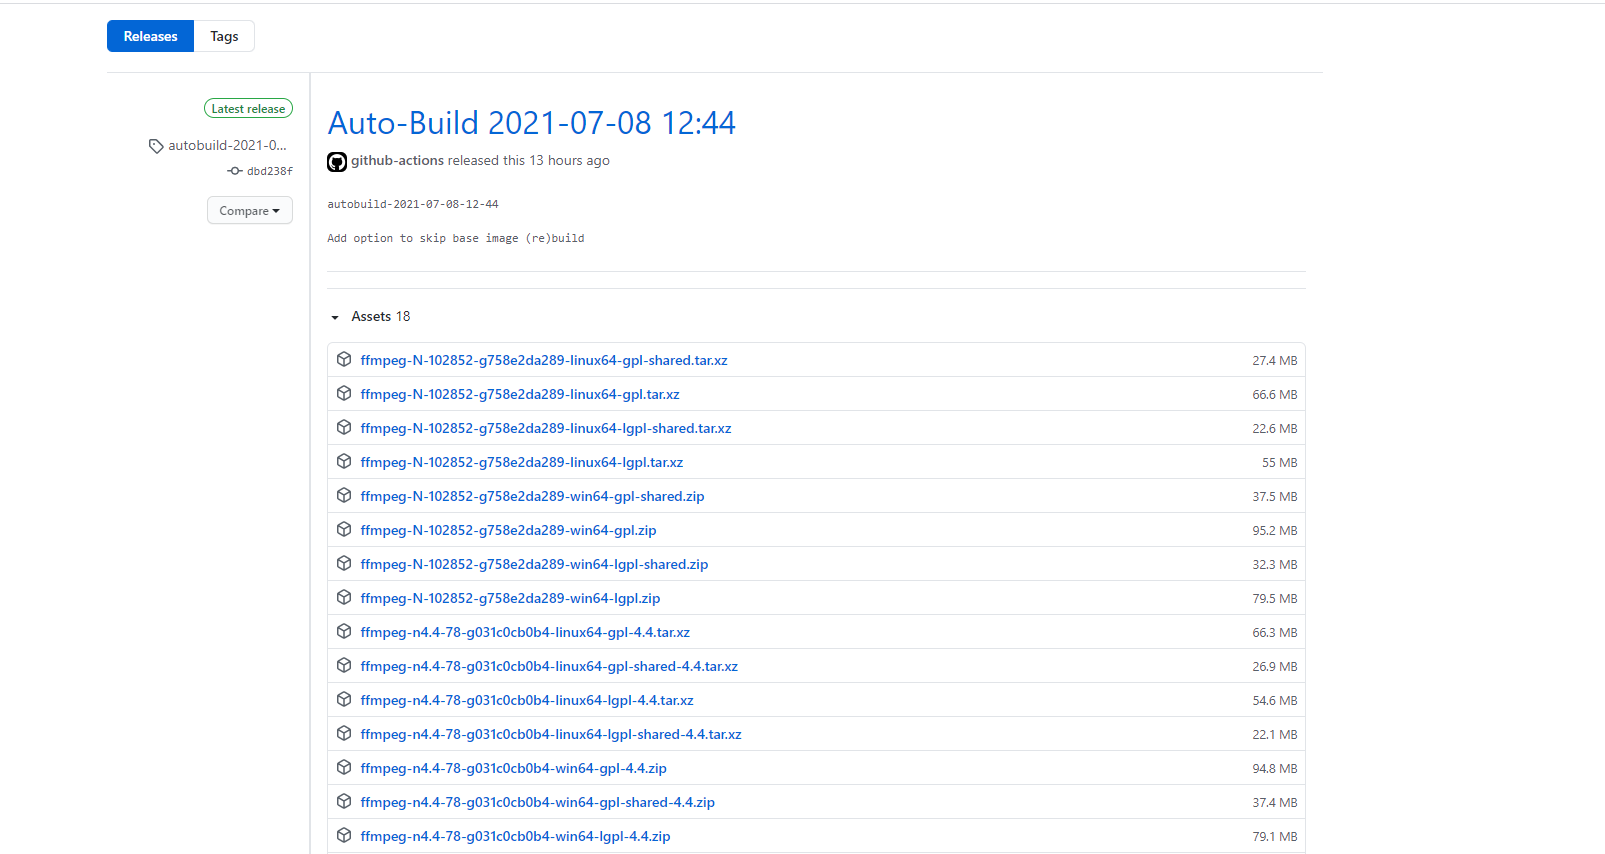Image resolution: width=1605 pixels, height=854 pixels.
Task: Click the Latest release badge
Action: coord(248,108)
